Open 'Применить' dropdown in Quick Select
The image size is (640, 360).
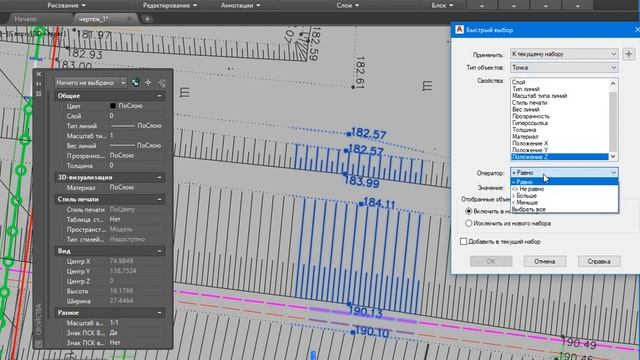click(564, 54)
